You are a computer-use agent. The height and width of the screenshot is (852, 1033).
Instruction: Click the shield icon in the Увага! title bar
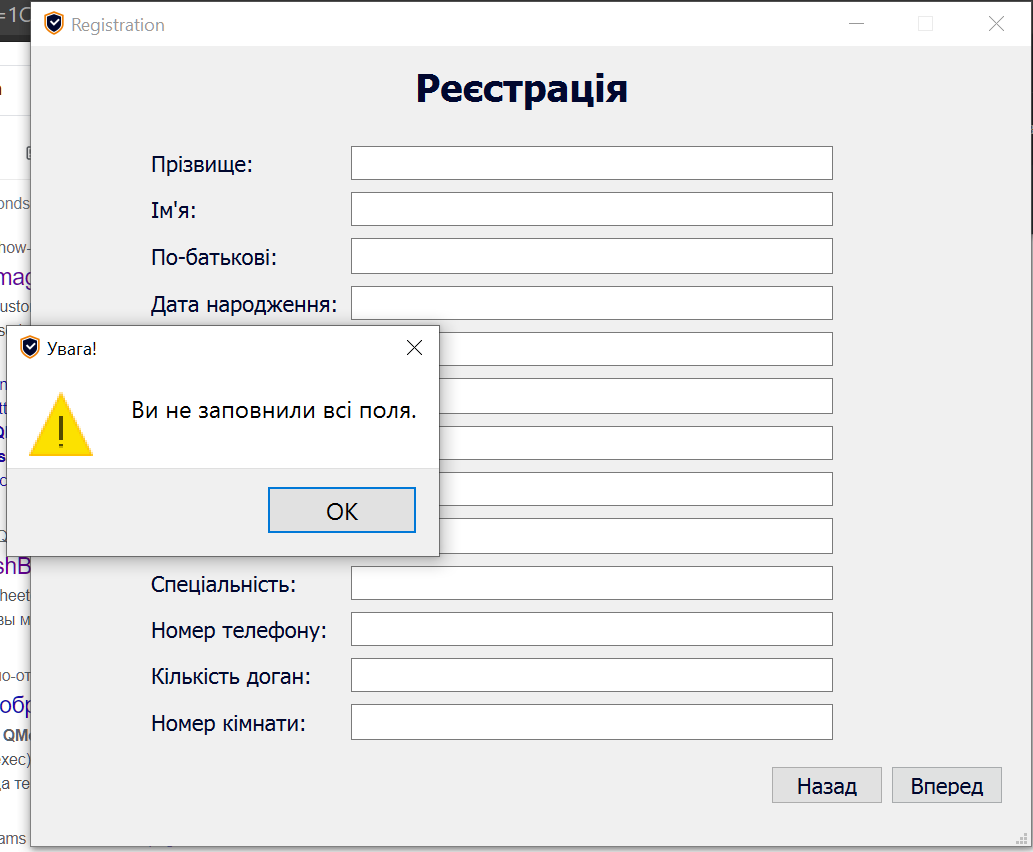[x=30, y=347]
